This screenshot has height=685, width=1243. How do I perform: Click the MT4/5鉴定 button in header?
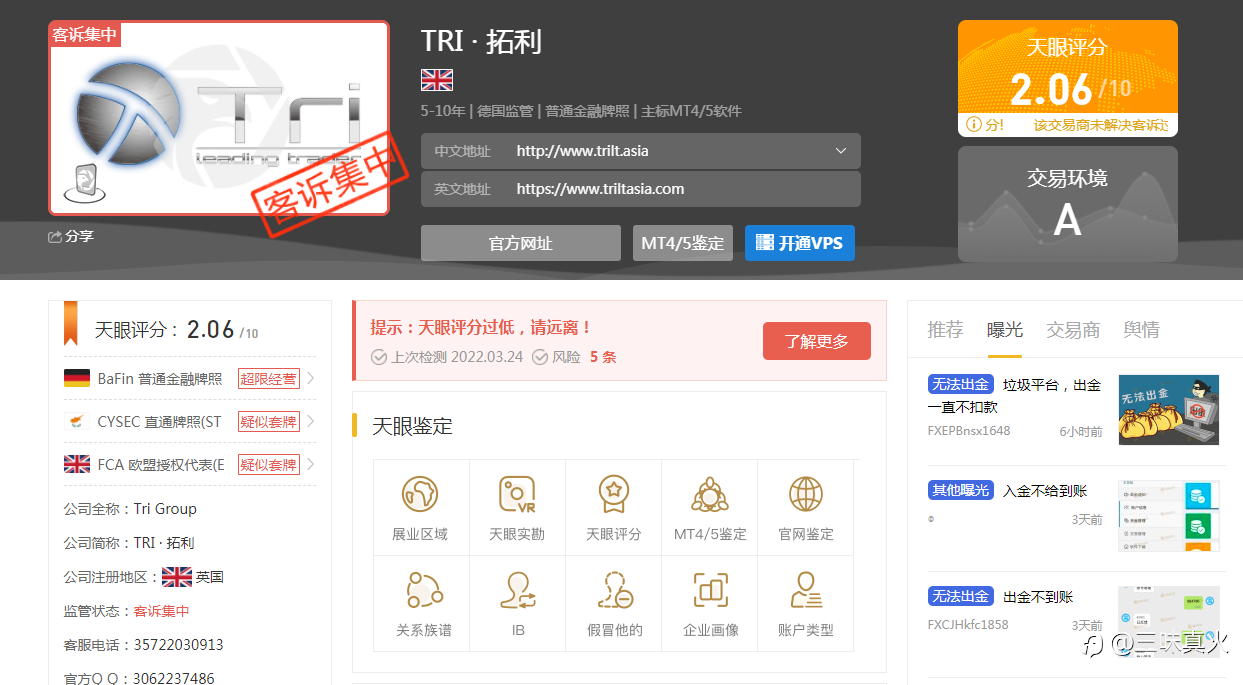(x=683, y=243)
